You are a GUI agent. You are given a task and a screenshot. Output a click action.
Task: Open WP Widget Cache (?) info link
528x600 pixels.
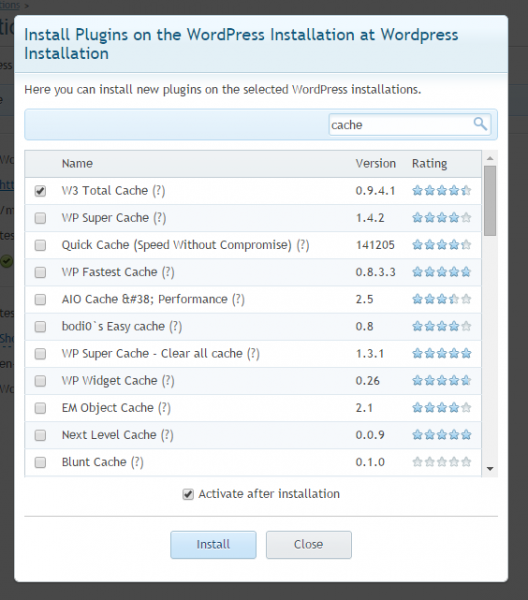[168, 381]
